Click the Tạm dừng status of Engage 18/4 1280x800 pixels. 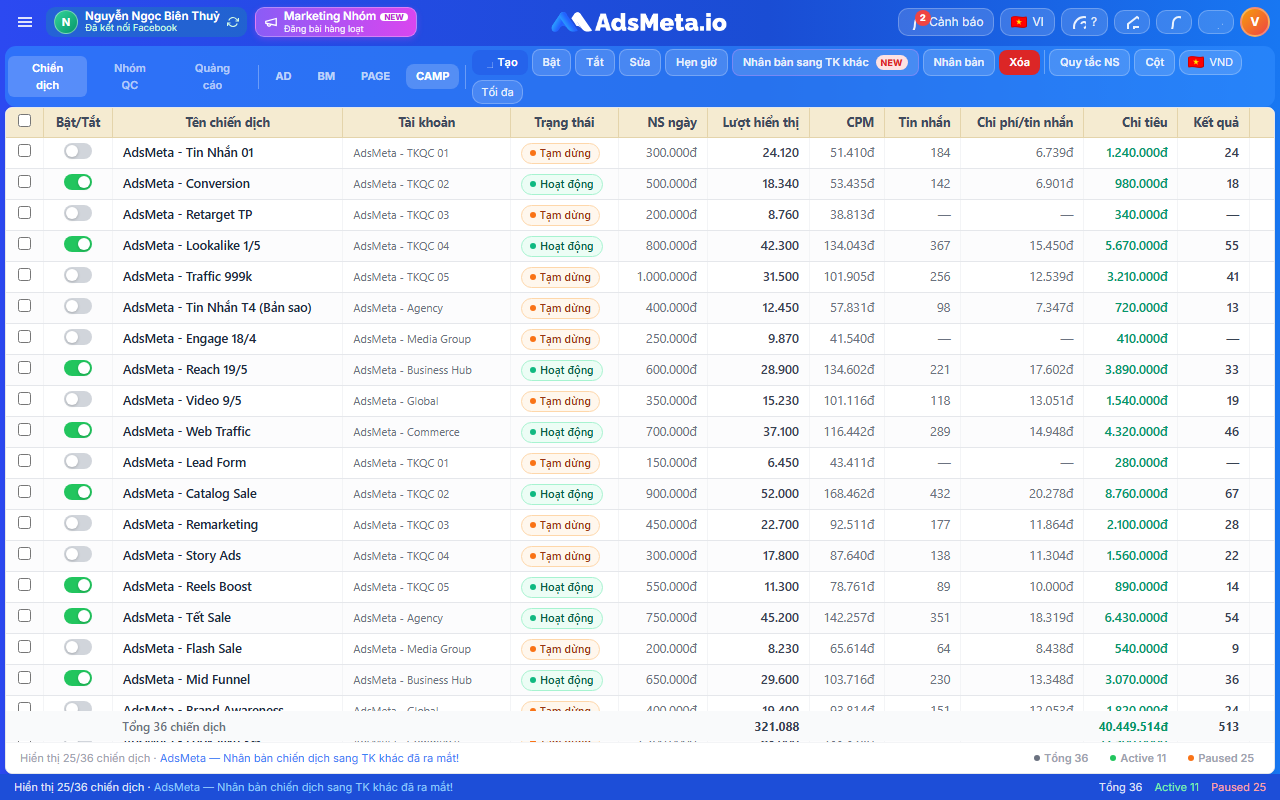coord(560,339)
